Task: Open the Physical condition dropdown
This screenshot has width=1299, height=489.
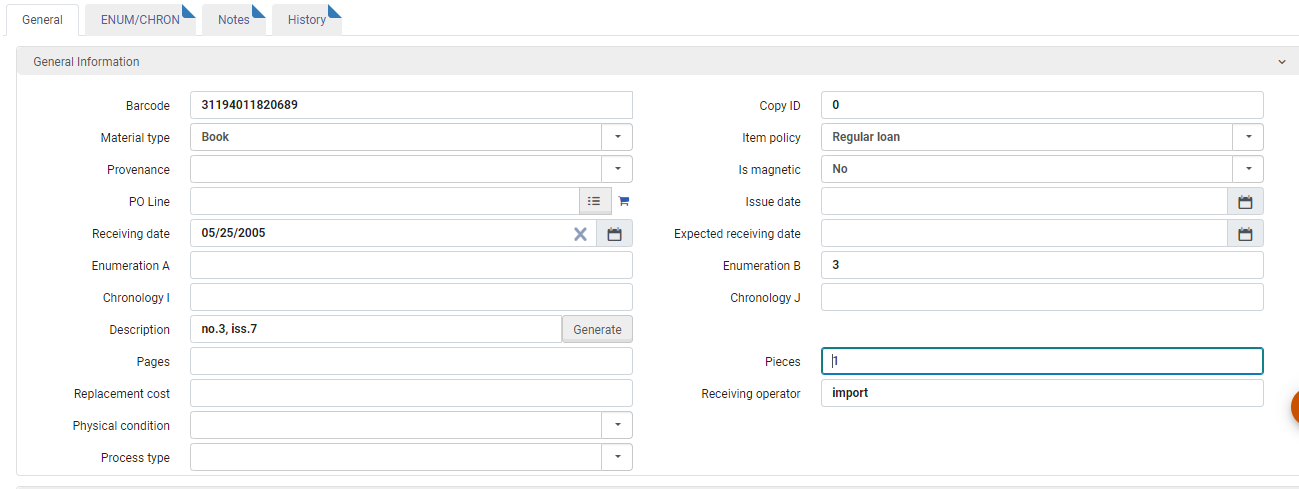Action: pyautogui.click(x=617, y=425)
